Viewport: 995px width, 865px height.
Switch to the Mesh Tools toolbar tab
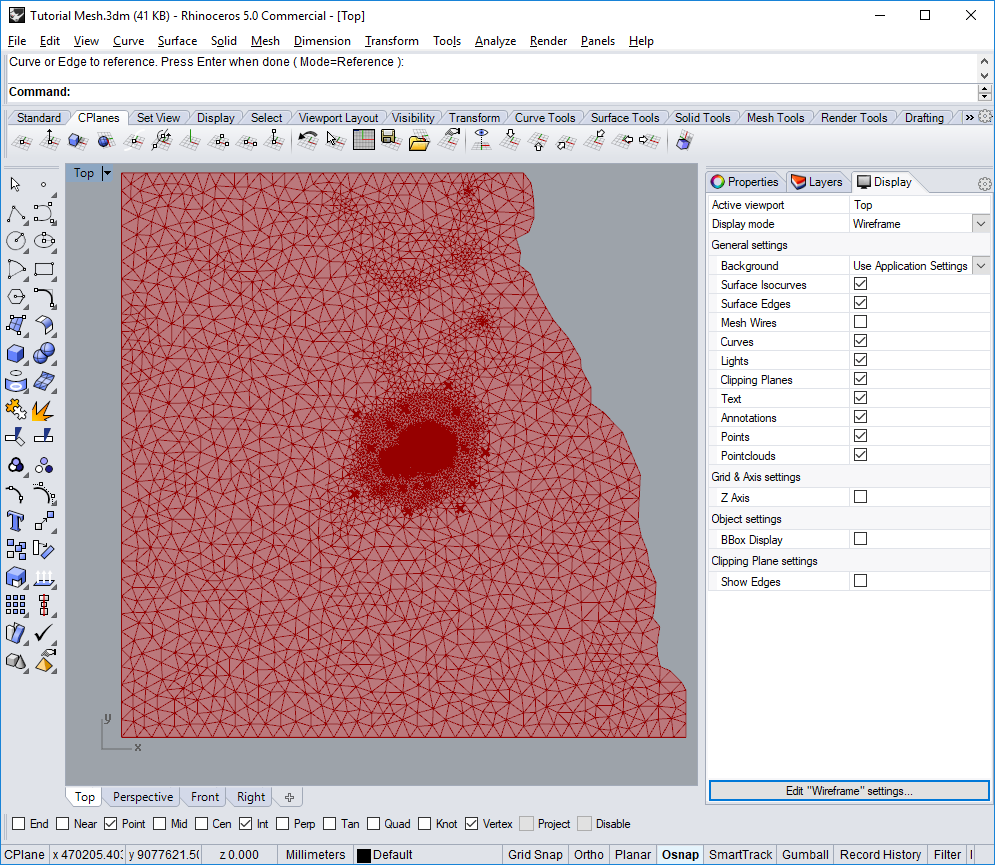775,117
